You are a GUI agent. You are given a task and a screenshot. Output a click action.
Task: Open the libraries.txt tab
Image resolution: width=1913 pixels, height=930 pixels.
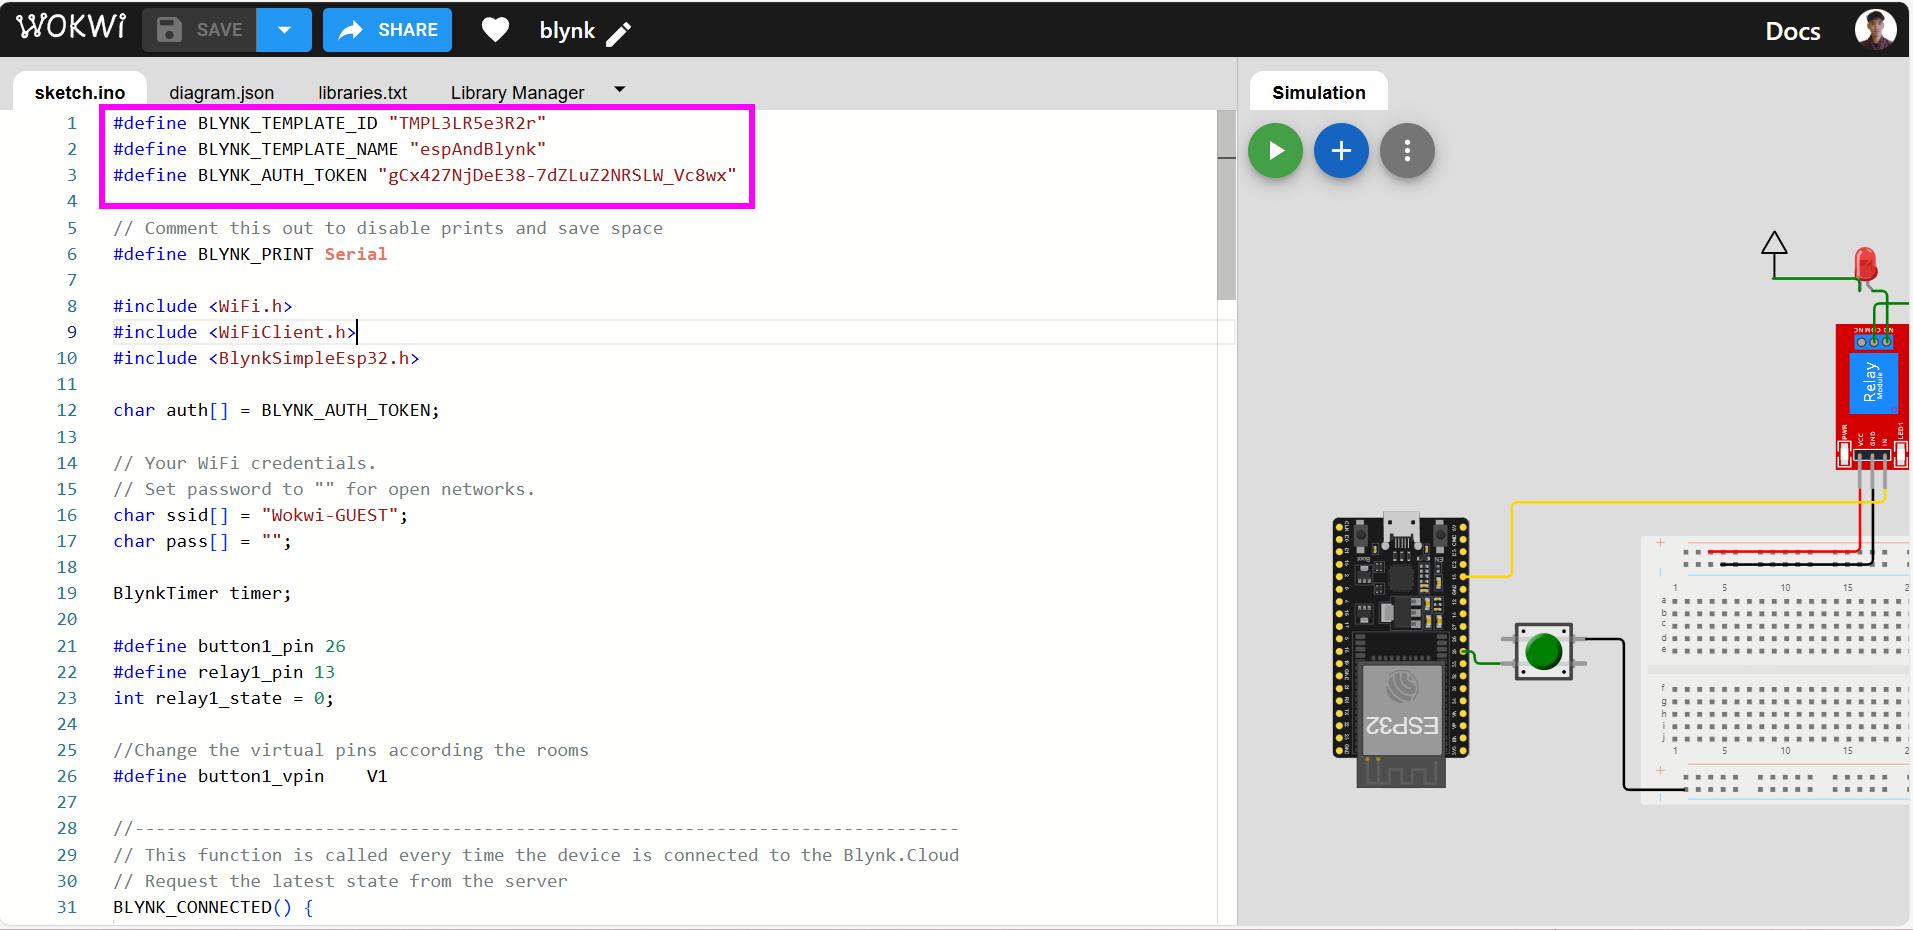(x=362, y=92)
